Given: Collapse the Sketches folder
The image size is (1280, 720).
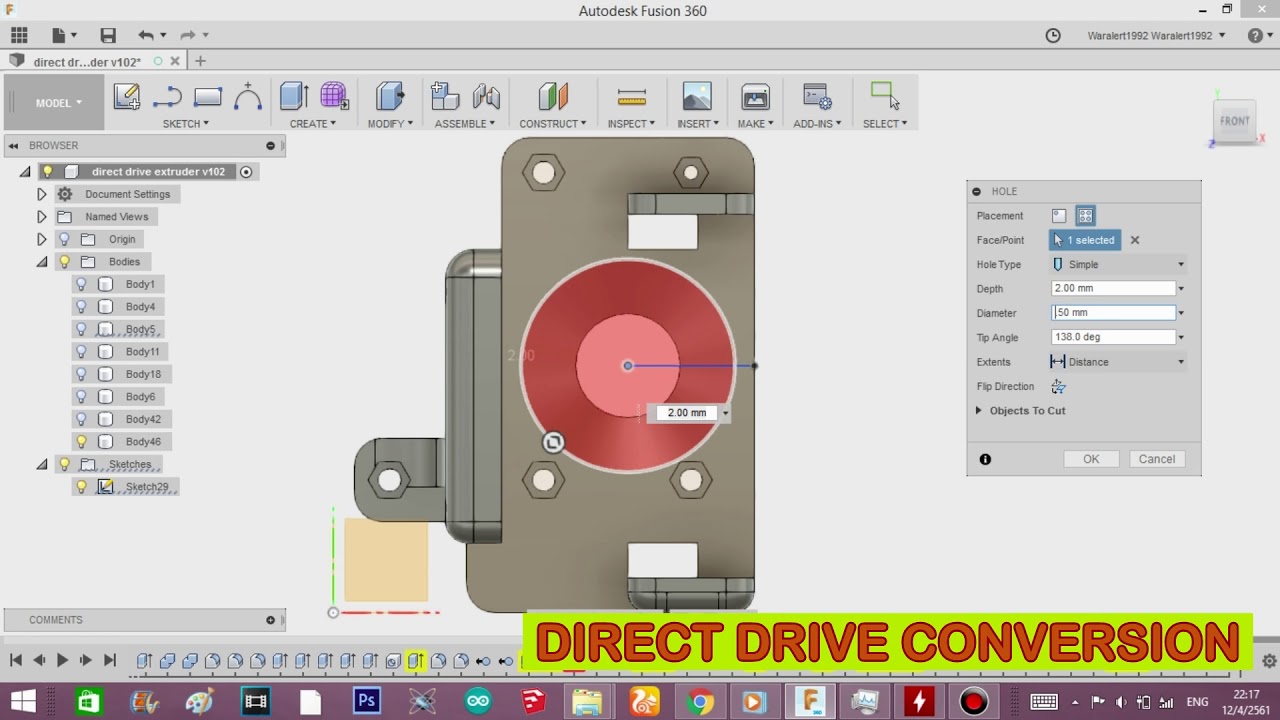Looking at the screenshot, I should coord(41,464).
